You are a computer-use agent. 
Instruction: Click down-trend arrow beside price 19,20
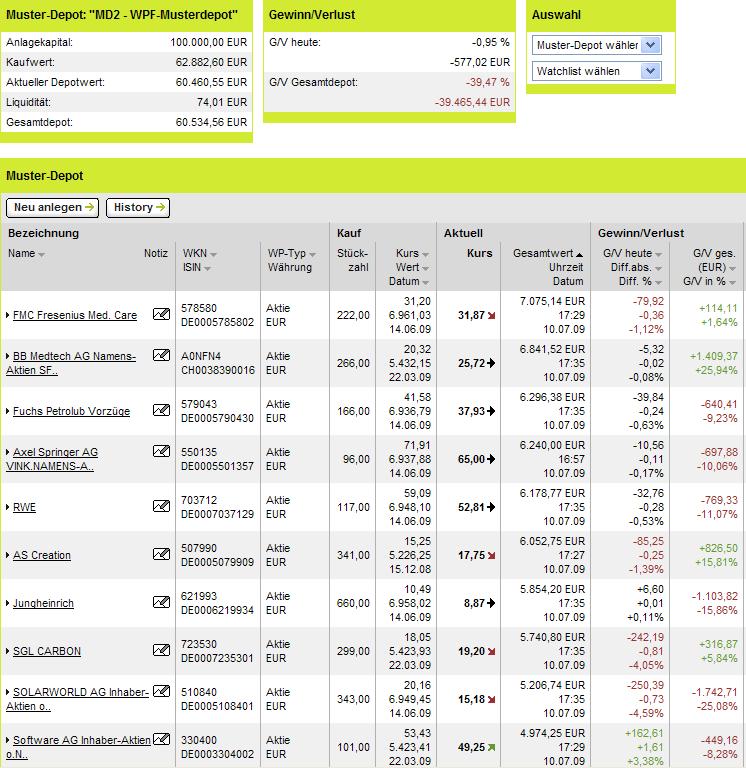pyautogui.click(x=491, y=652)
